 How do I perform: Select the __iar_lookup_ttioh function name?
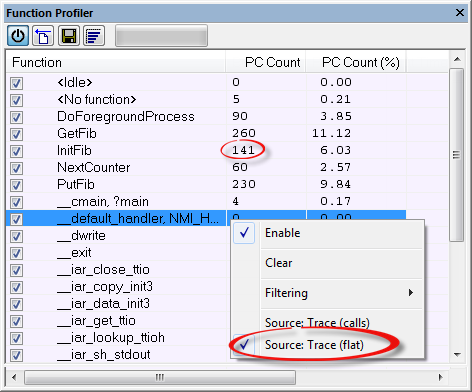111,338
